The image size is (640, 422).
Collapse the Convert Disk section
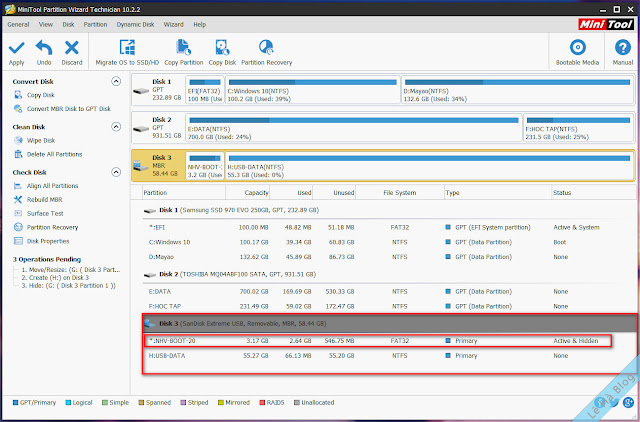pos(116,81)
